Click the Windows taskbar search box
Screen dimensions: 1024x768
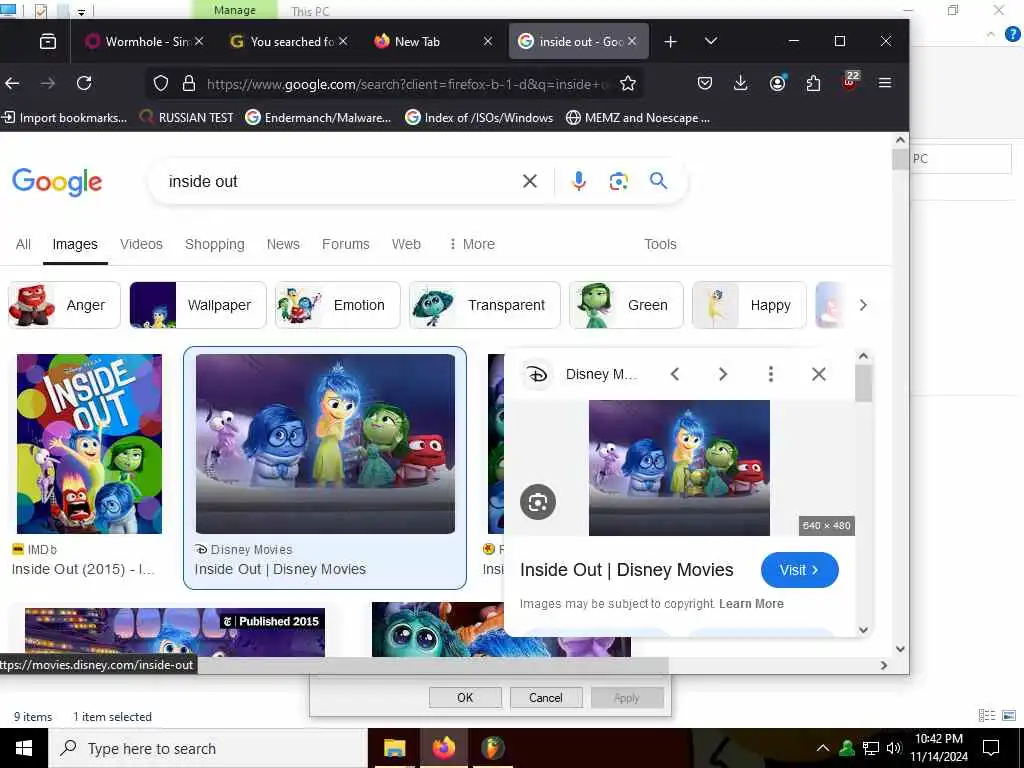point(208,748)
